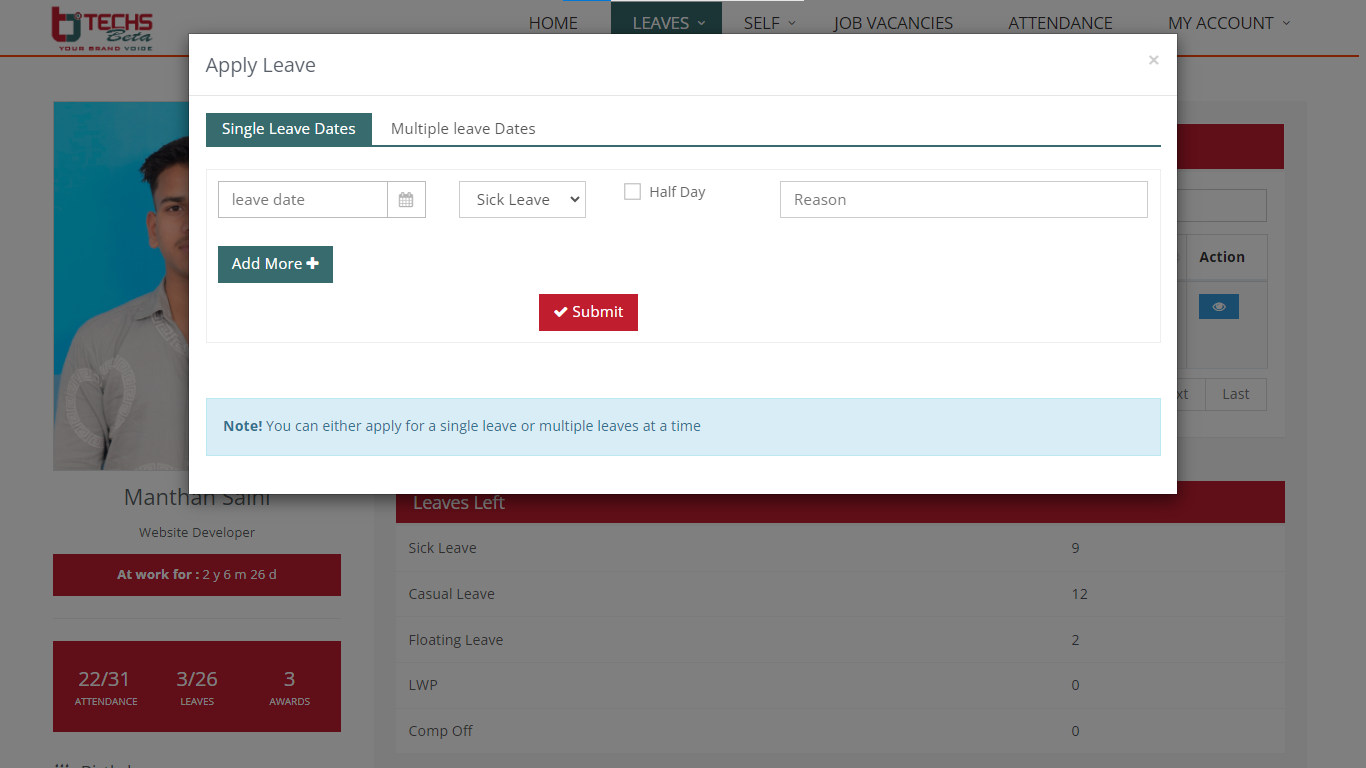Expand the Self navigation menu
The height and width of the screenshot is (768, 1366).
768,22
